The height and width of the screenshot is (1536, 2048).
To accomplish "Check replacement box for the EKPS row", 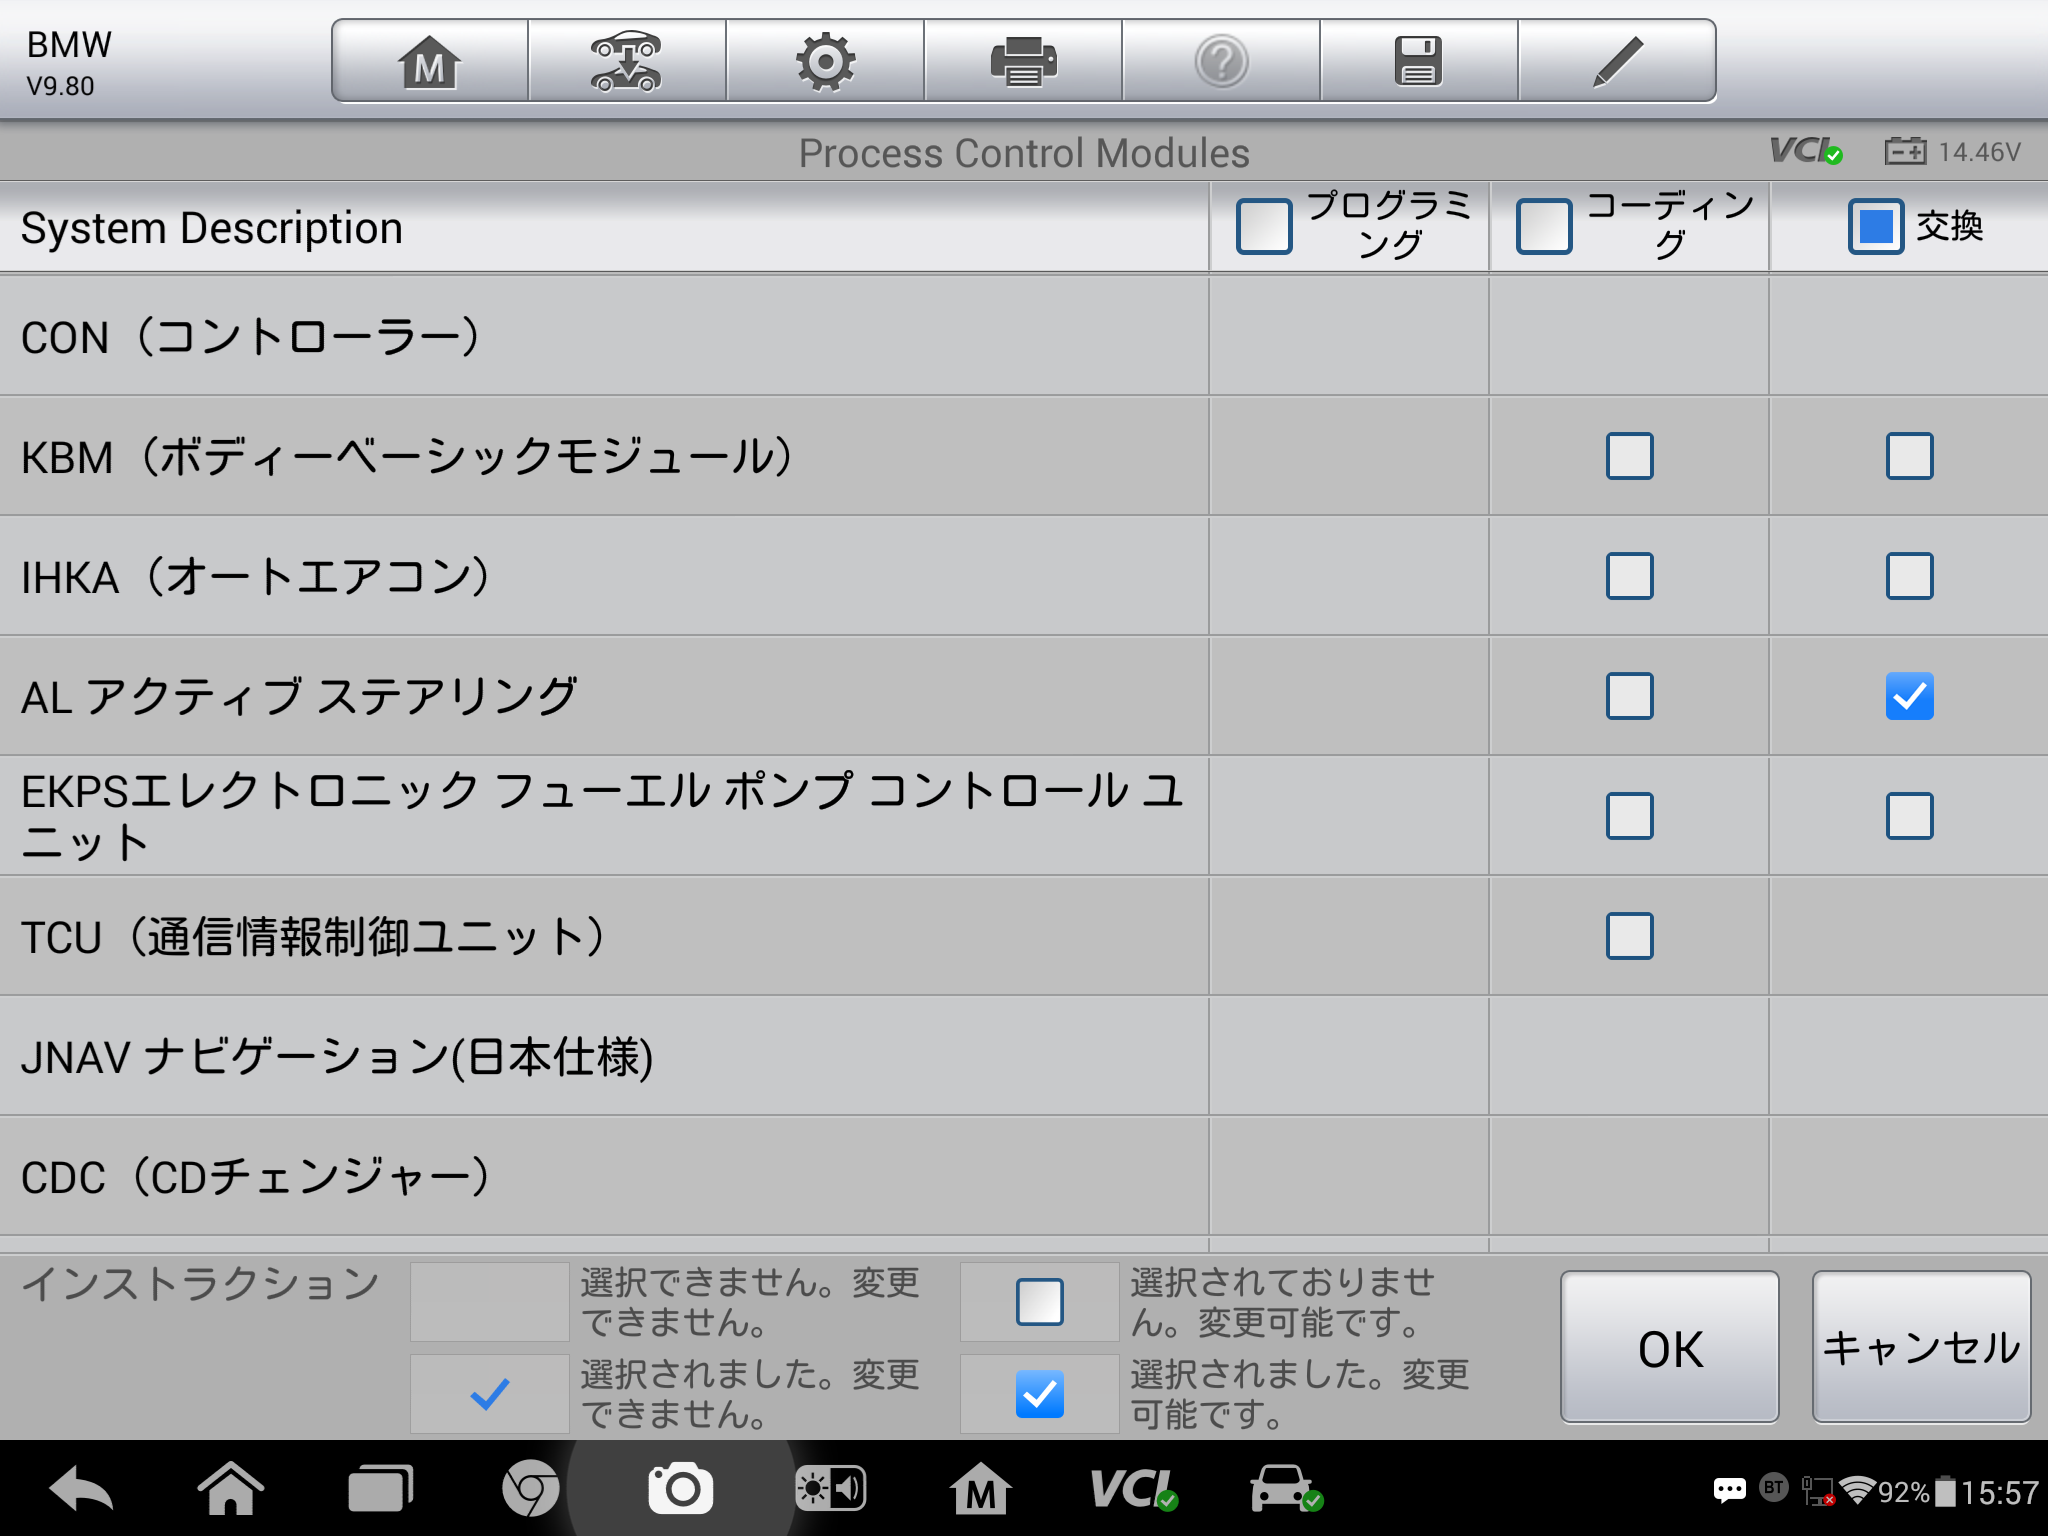I will [1910, 816].
